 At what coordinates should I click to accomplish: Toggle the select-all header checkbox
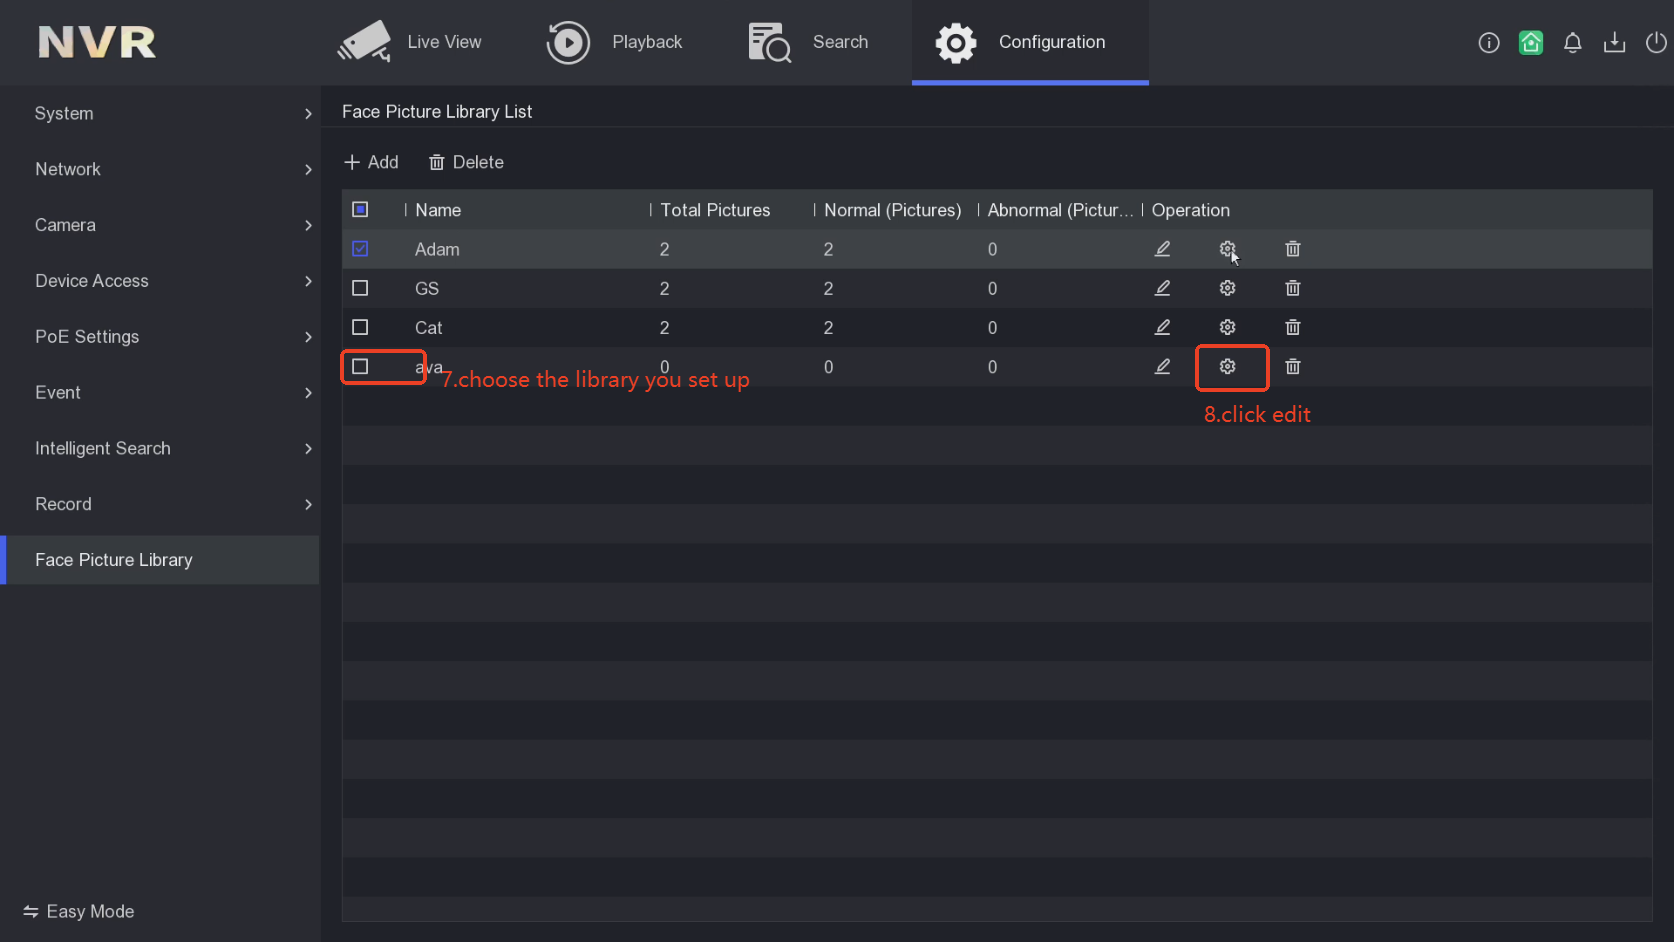coord(360,209)
